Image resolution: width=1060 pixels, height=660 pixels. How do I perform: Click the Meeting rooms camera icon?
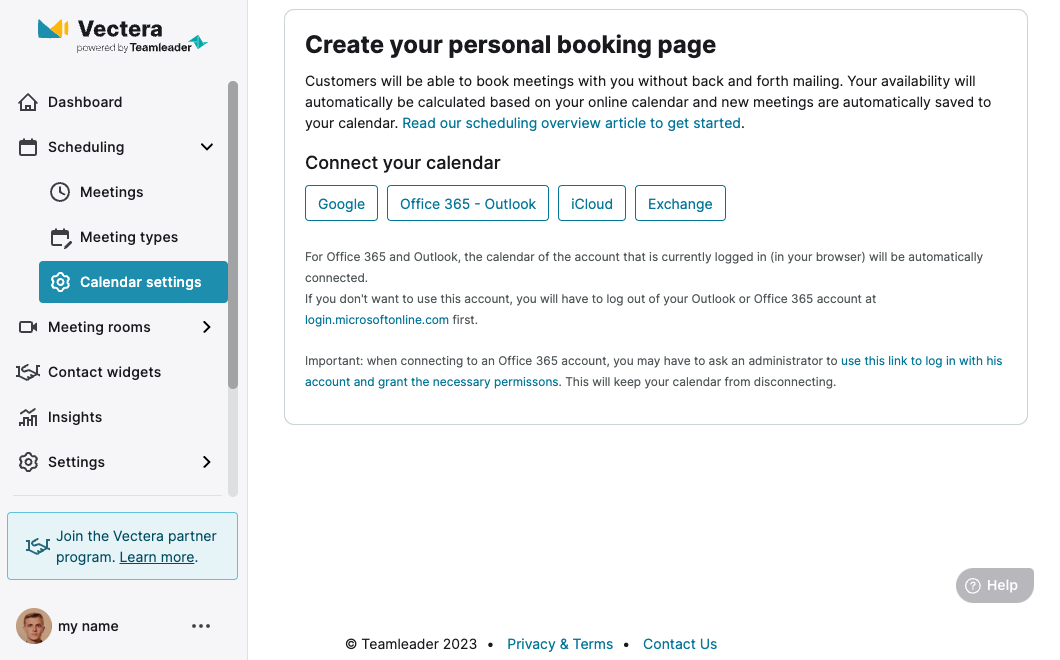(x=28, y=327)
